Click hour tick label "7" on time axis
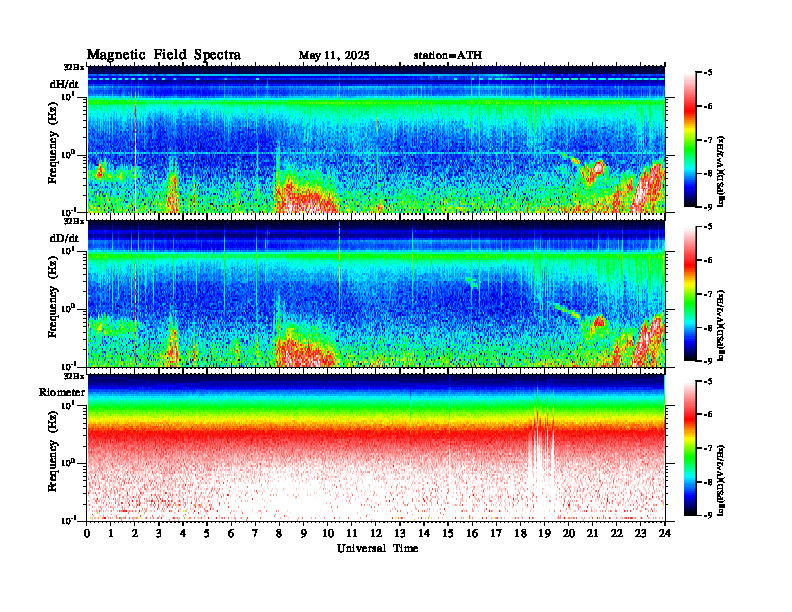This screenshot has width=792, height=612. coord(255,533)
